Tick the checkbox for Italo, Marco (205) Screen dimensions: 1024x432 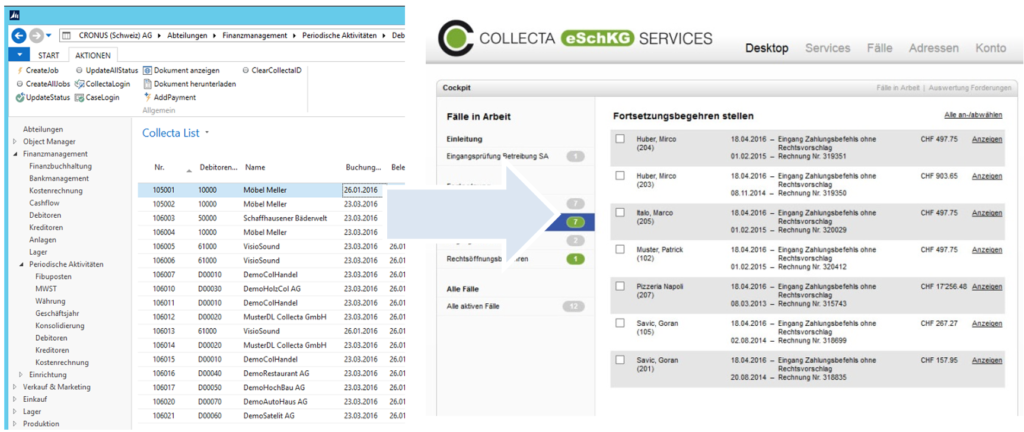620,212
